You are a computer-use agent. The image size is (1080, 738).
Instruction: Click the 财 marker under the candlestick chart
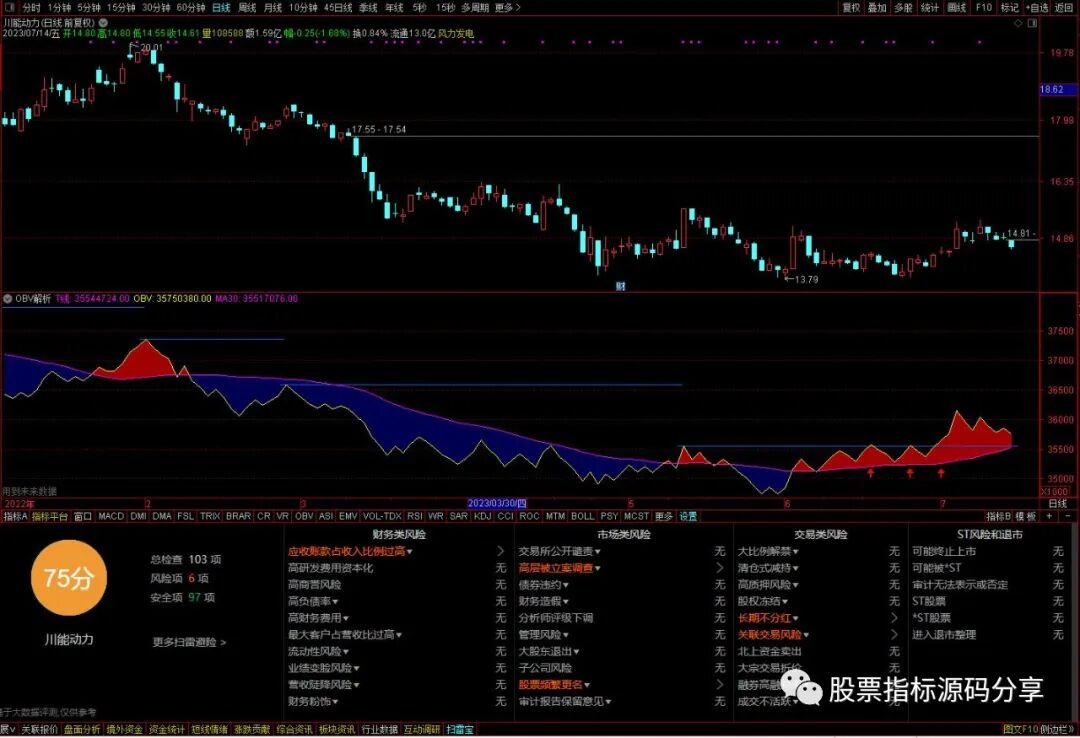coord(620,286)
